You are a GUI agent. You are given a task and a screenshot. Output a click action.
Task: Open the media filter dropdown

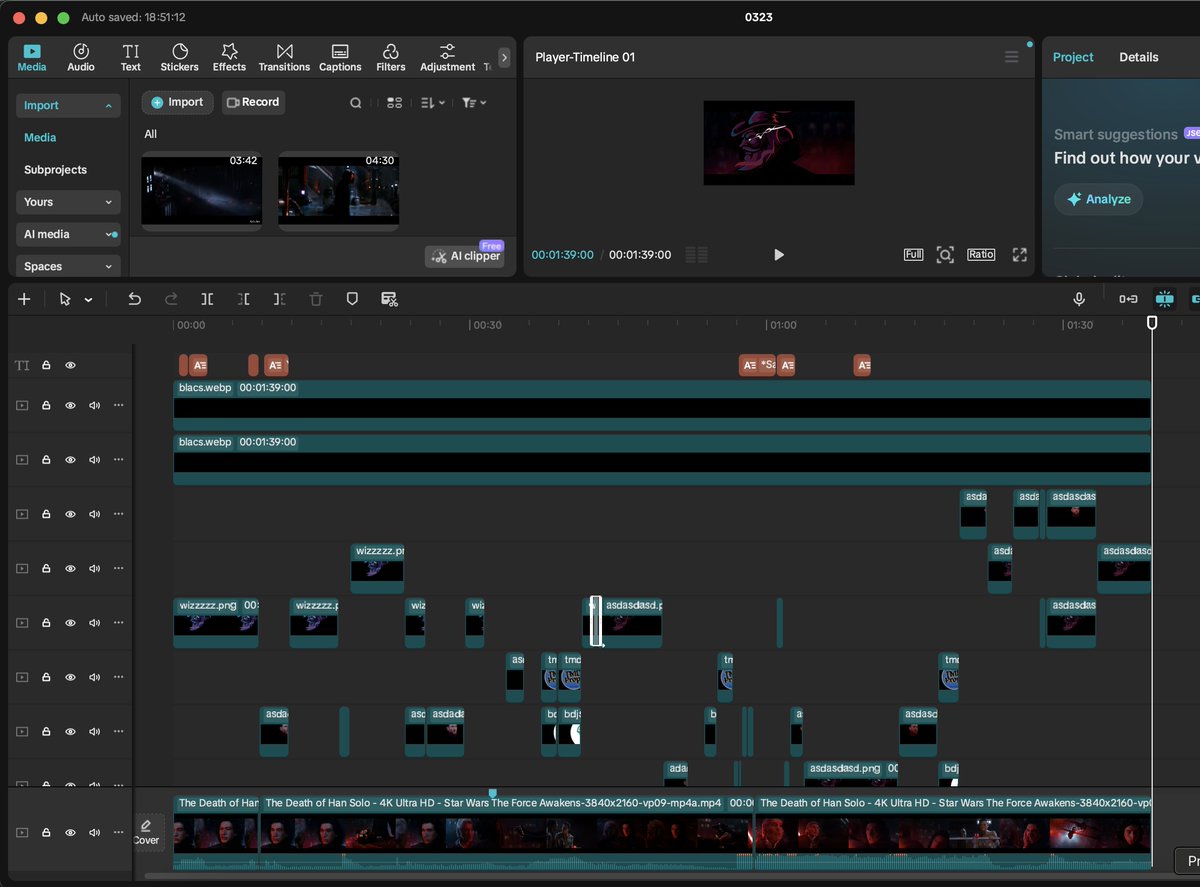[x=474, y=102]
